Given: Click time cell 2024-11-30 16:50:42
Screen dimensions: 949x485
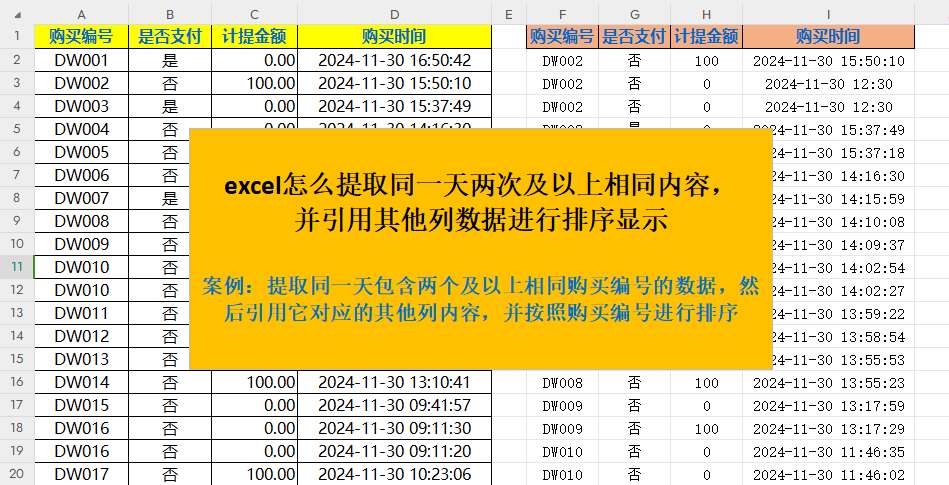Looking at the screenshot, I should [x=395, y=60].
